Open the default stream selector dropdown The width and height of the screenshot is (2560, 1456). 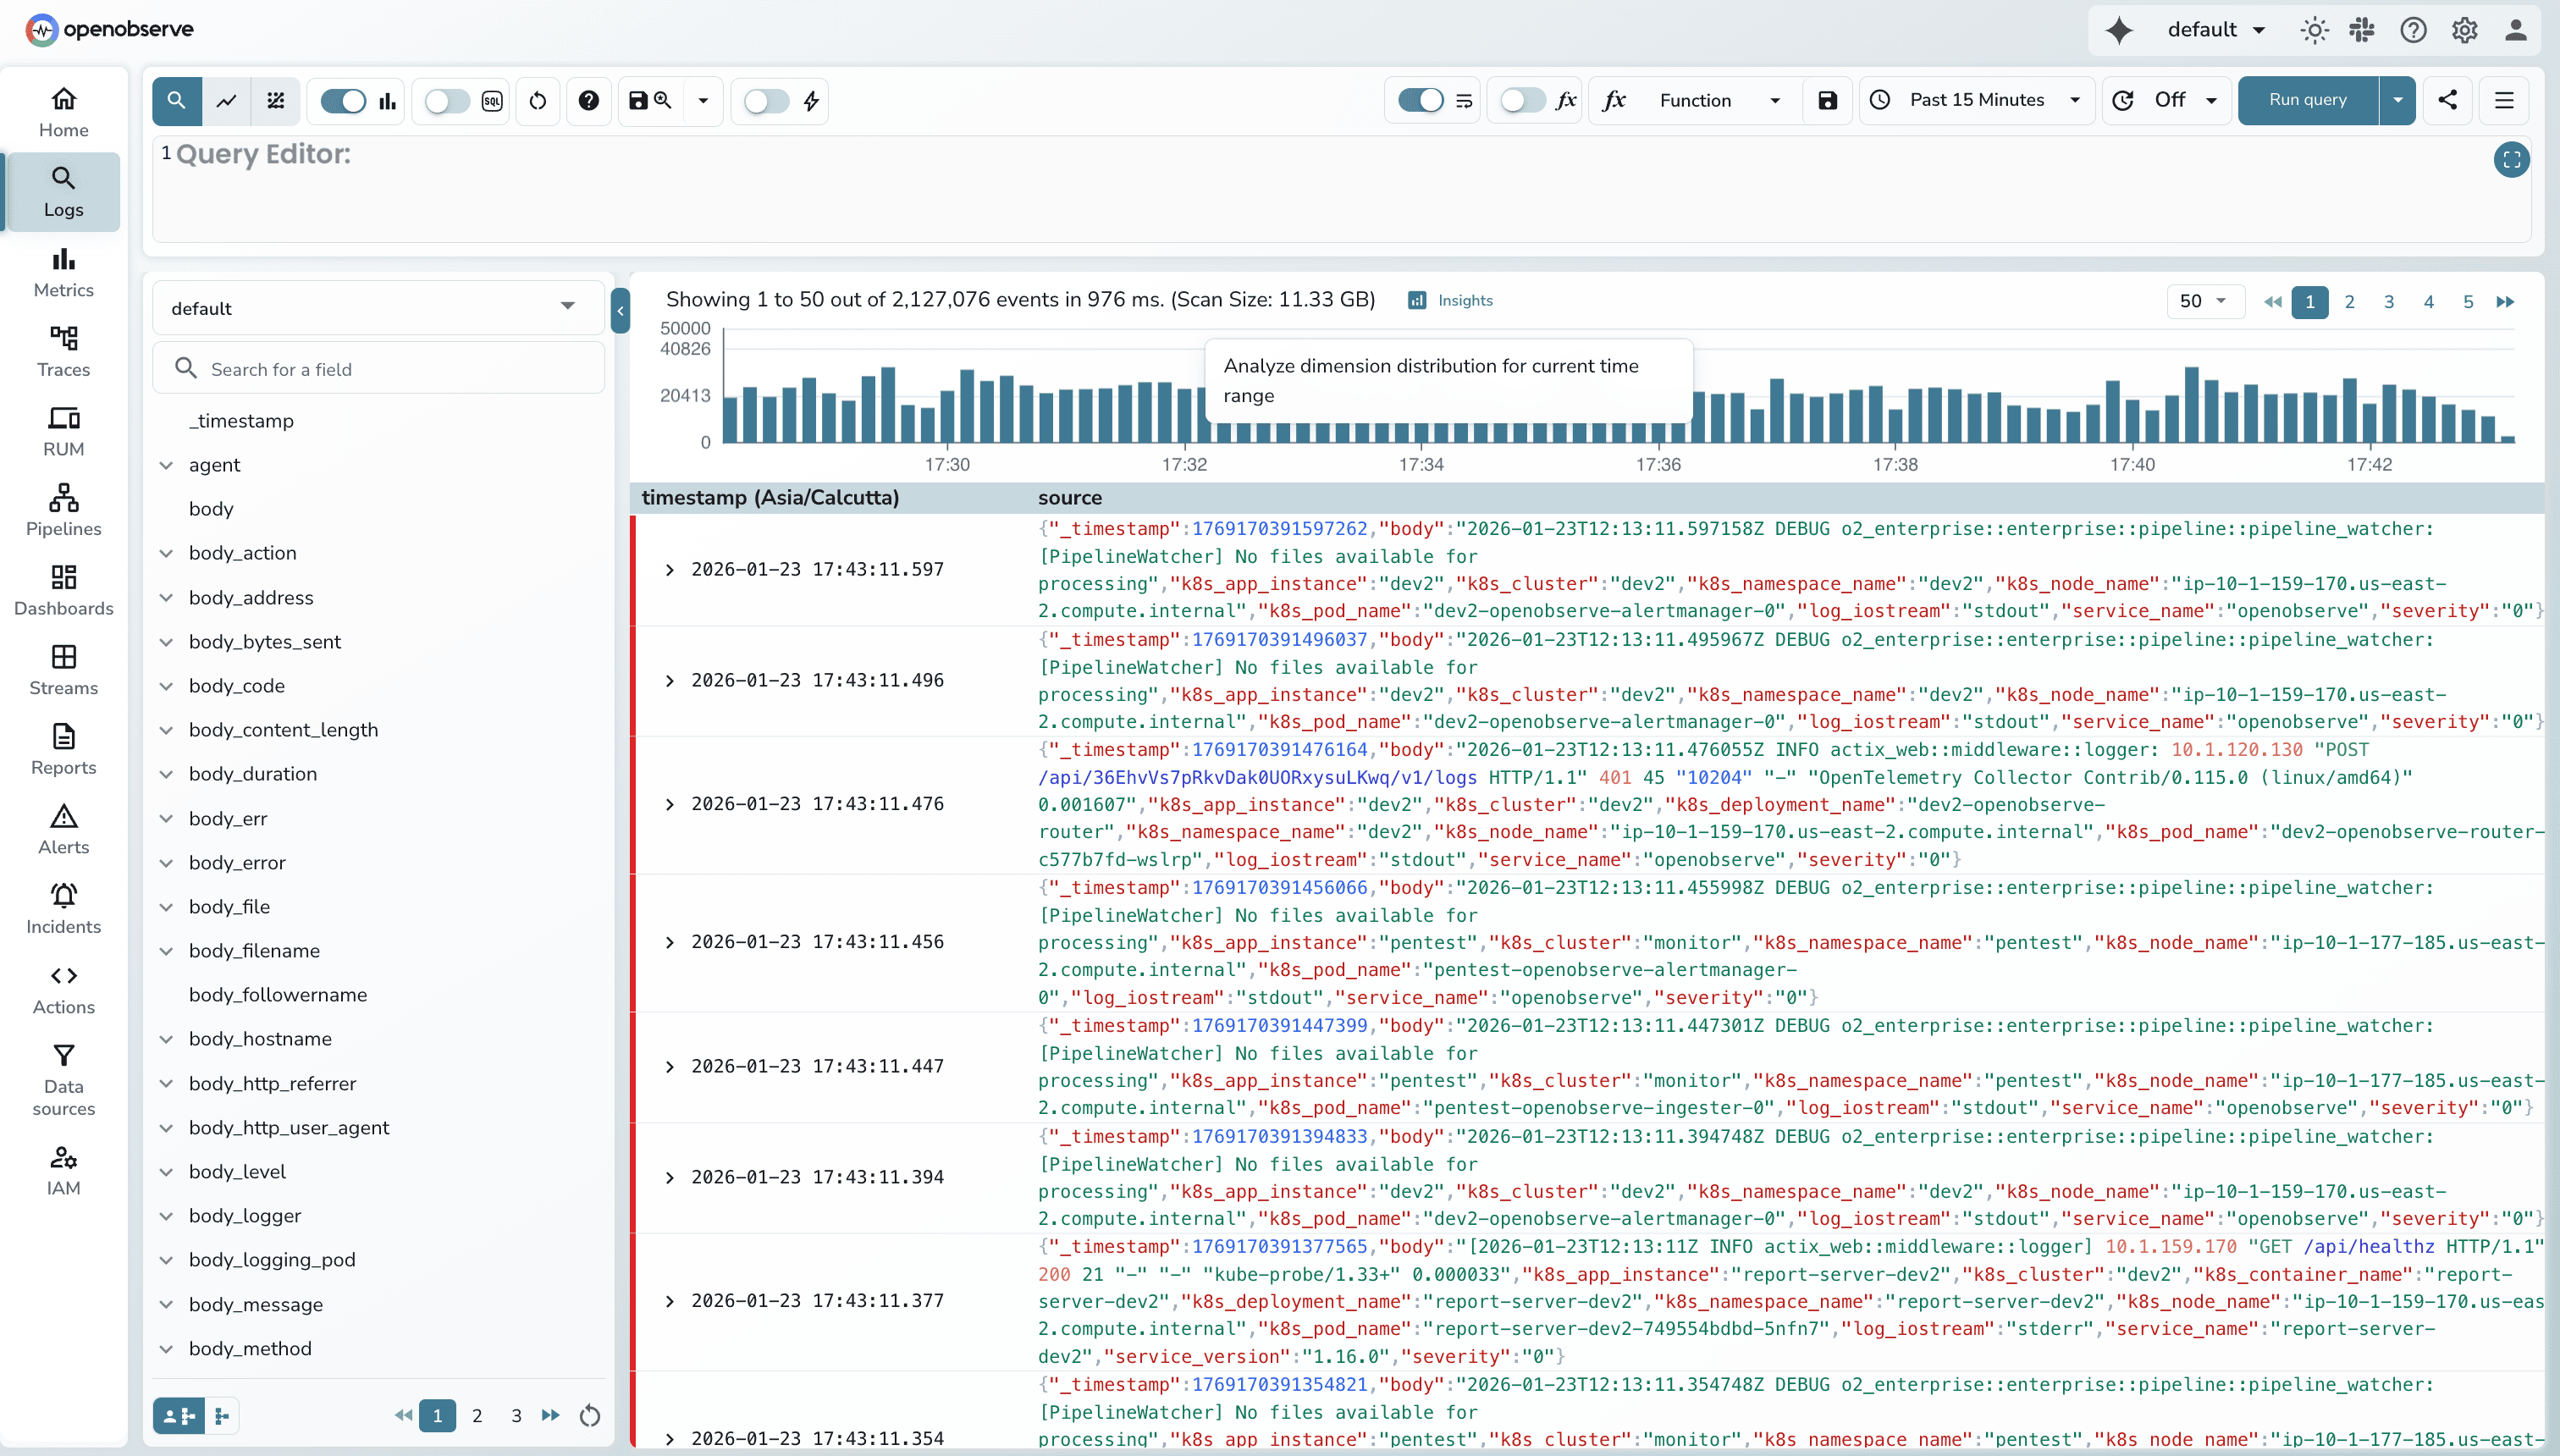coord(378,307)
